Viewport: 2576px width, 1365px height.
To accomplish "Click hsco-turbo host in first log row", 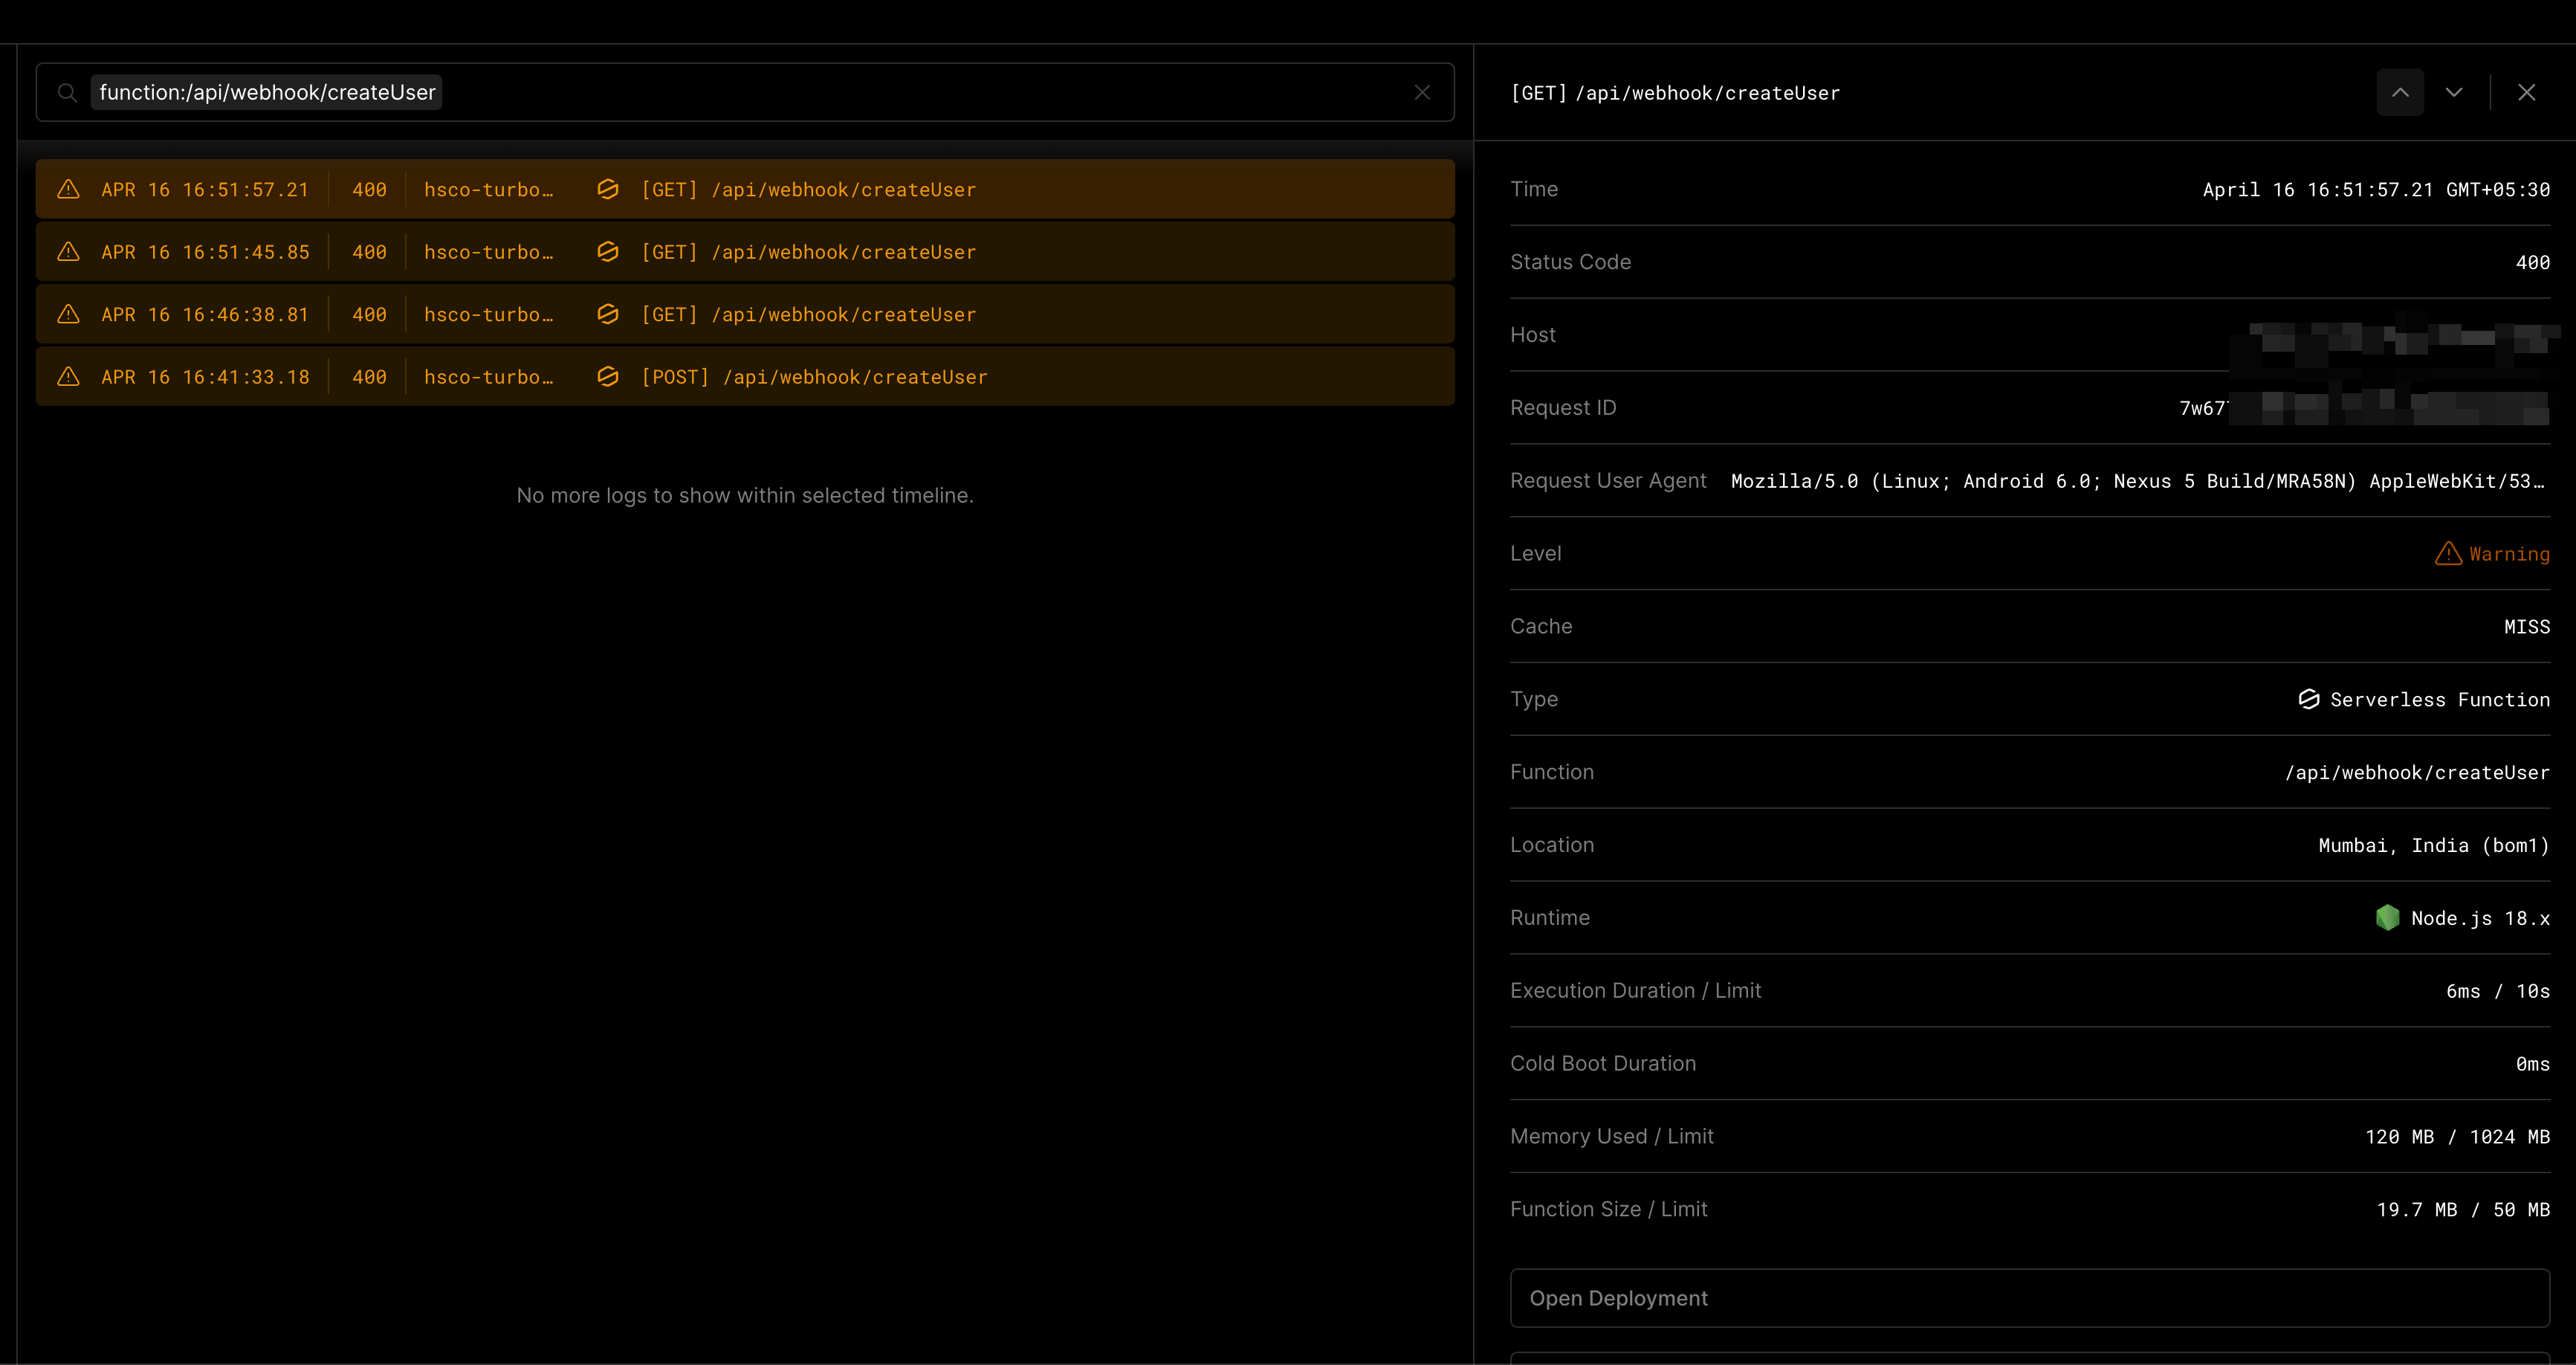I will pyautogui.click(x=488, y=189).
